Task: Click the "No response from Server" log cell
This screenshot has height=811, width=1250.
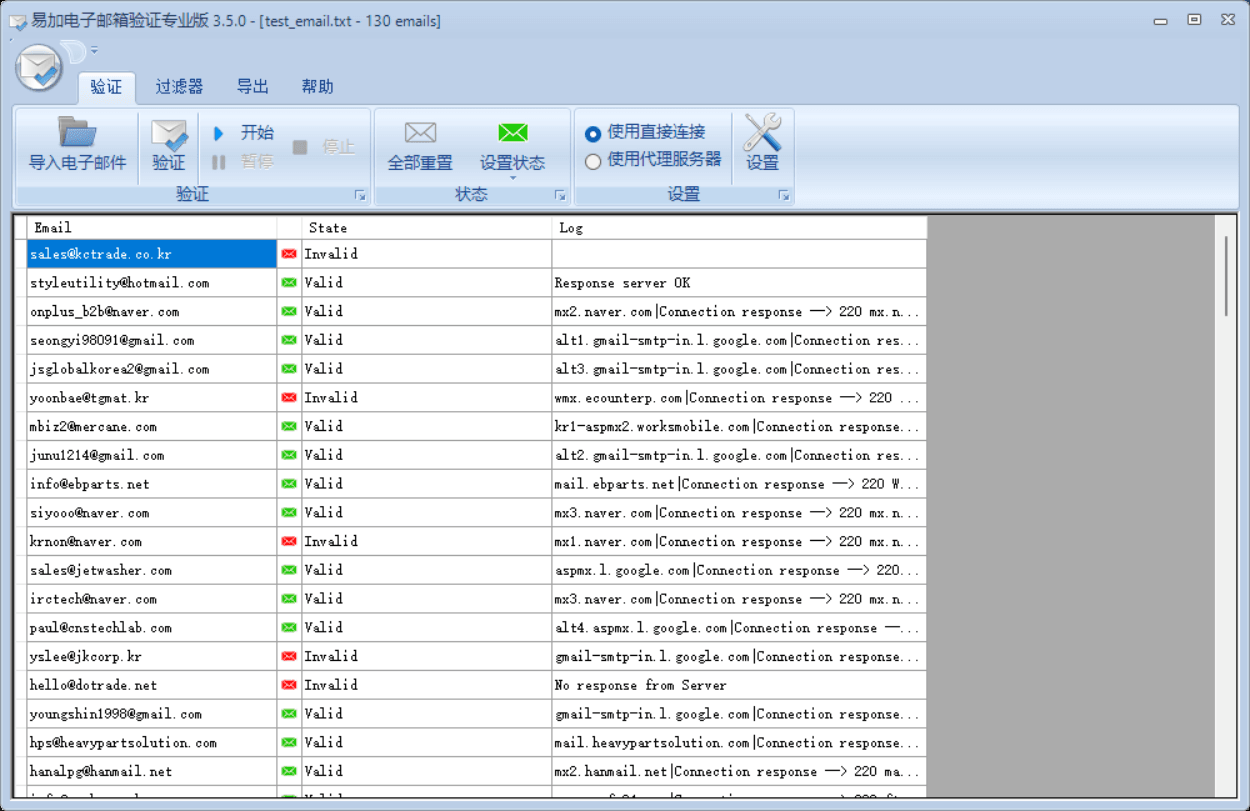Action: [740, 686]
